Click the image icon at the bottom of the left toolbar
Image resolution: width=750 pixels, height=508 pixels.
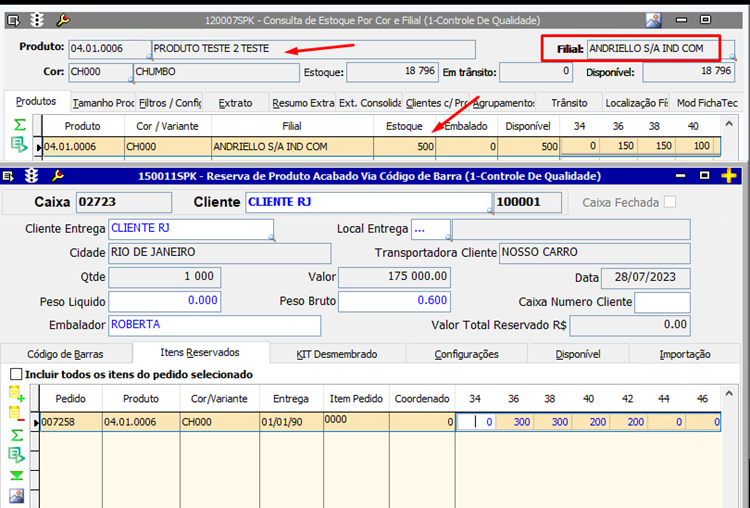(17, 496)
